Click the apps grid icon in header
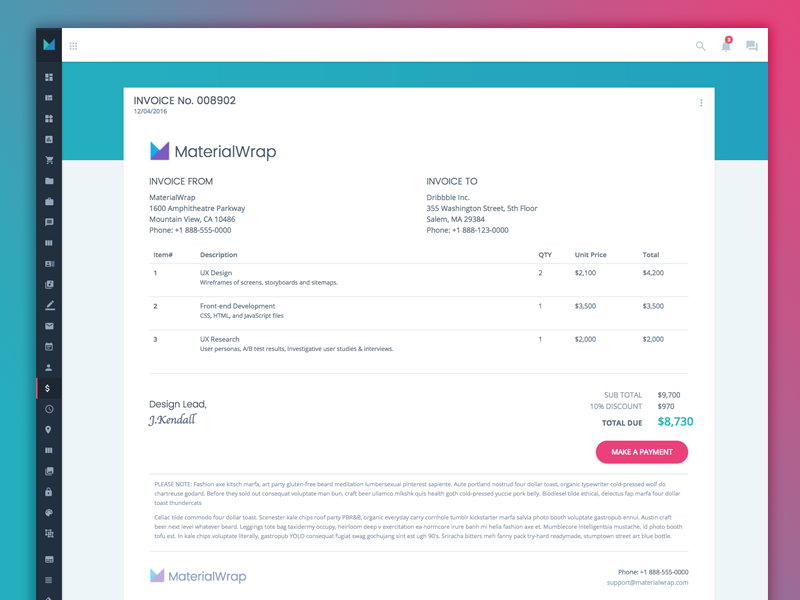This screenshot has height=600, width=800. coord(73,46)
